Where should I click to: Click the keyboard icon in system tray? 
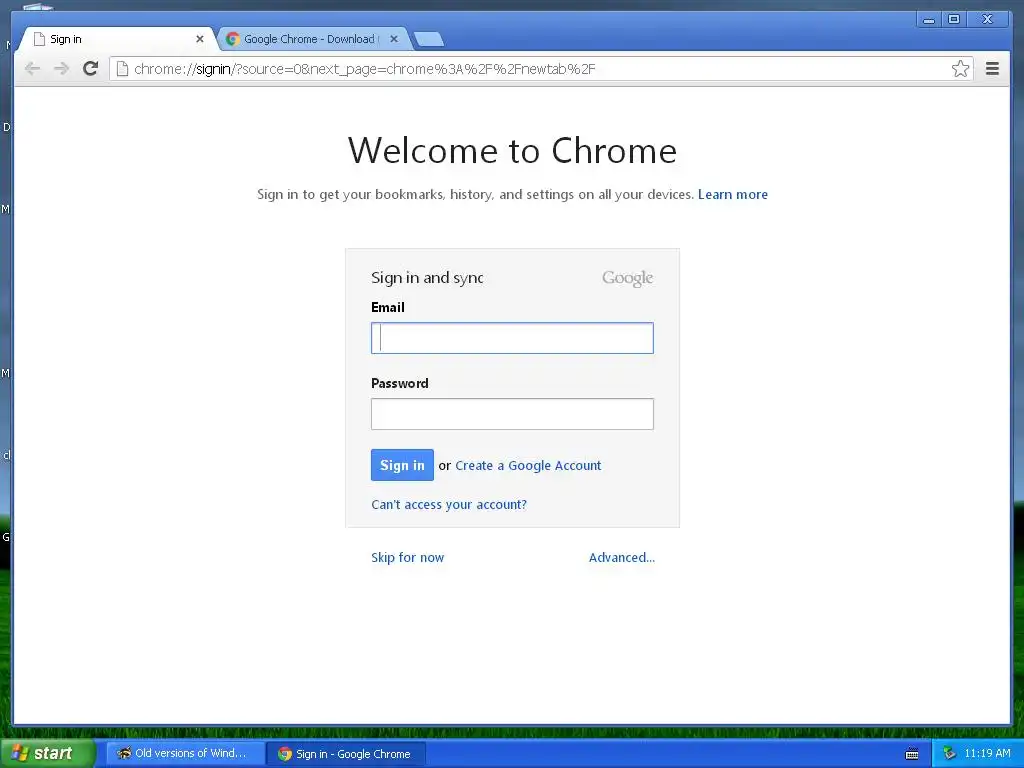(912, 754)
